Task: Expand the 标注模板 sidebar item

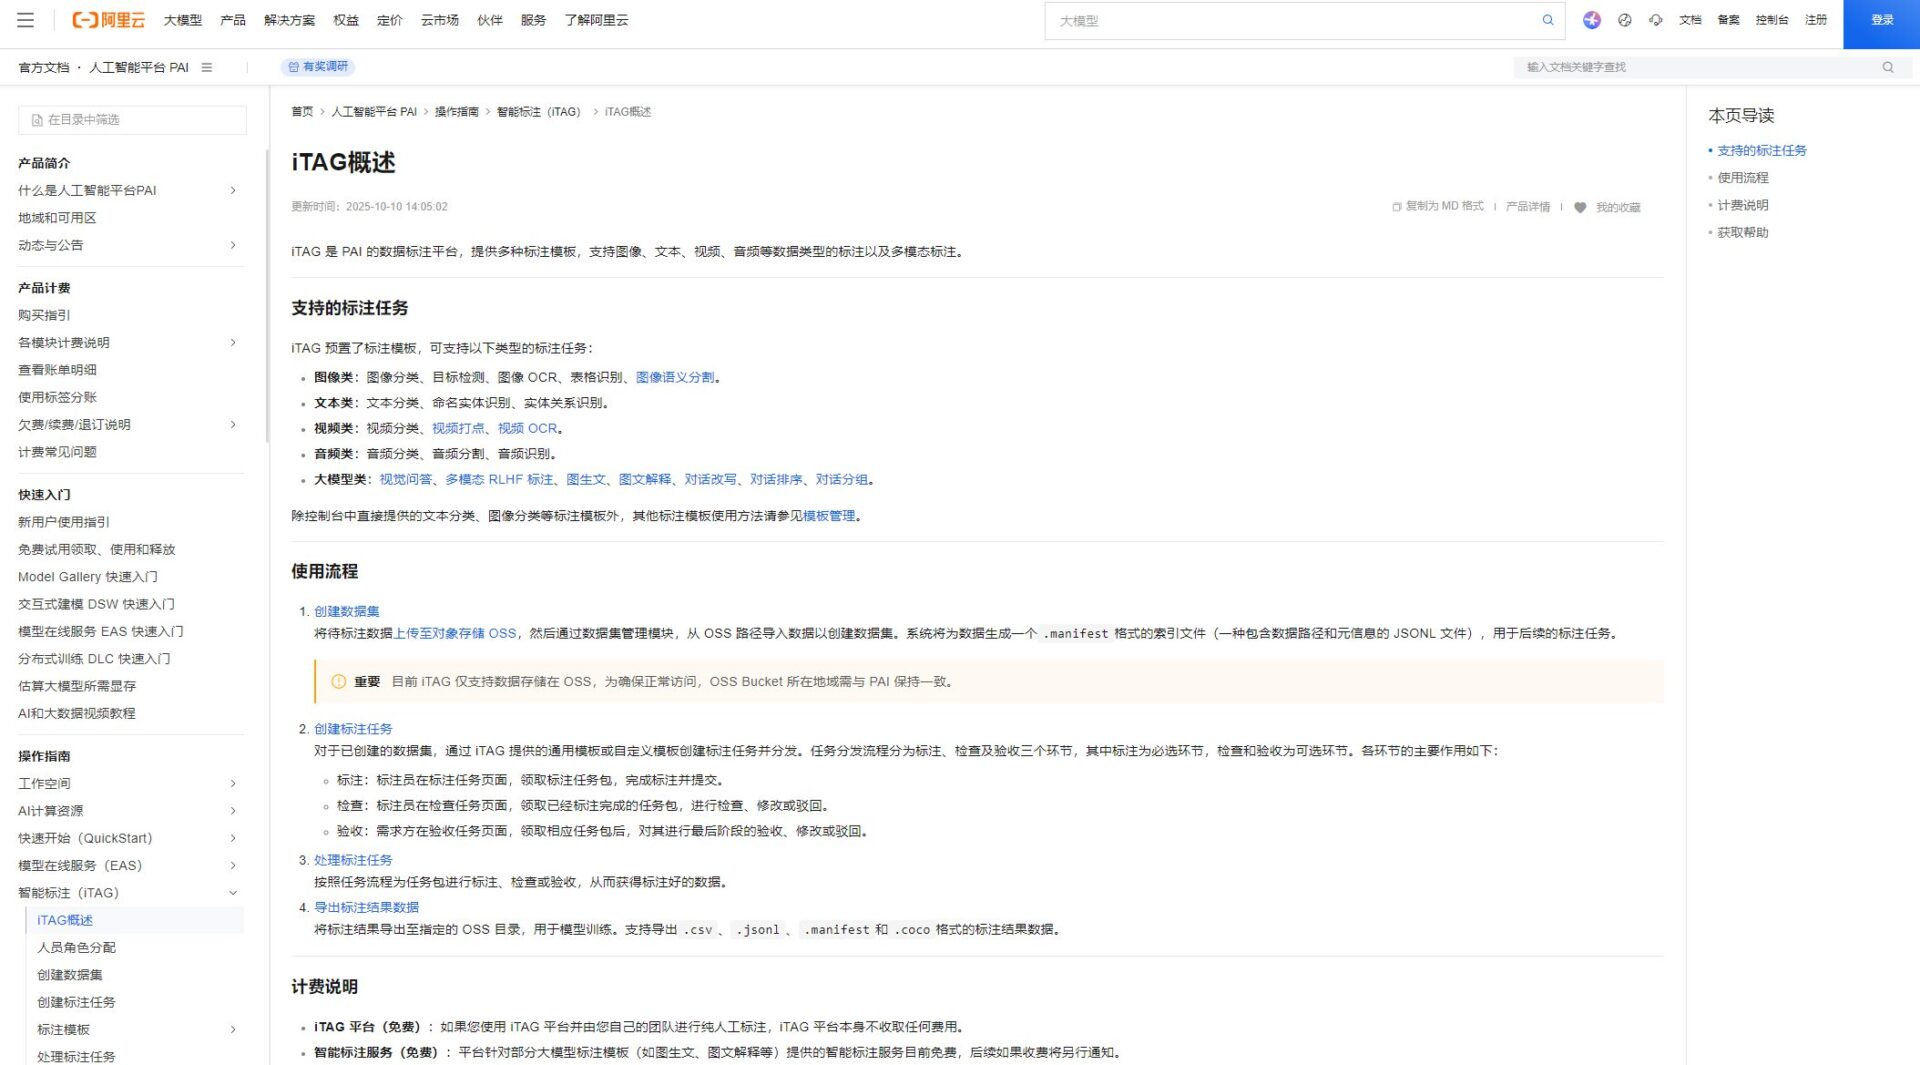Action: (233, 1029)
